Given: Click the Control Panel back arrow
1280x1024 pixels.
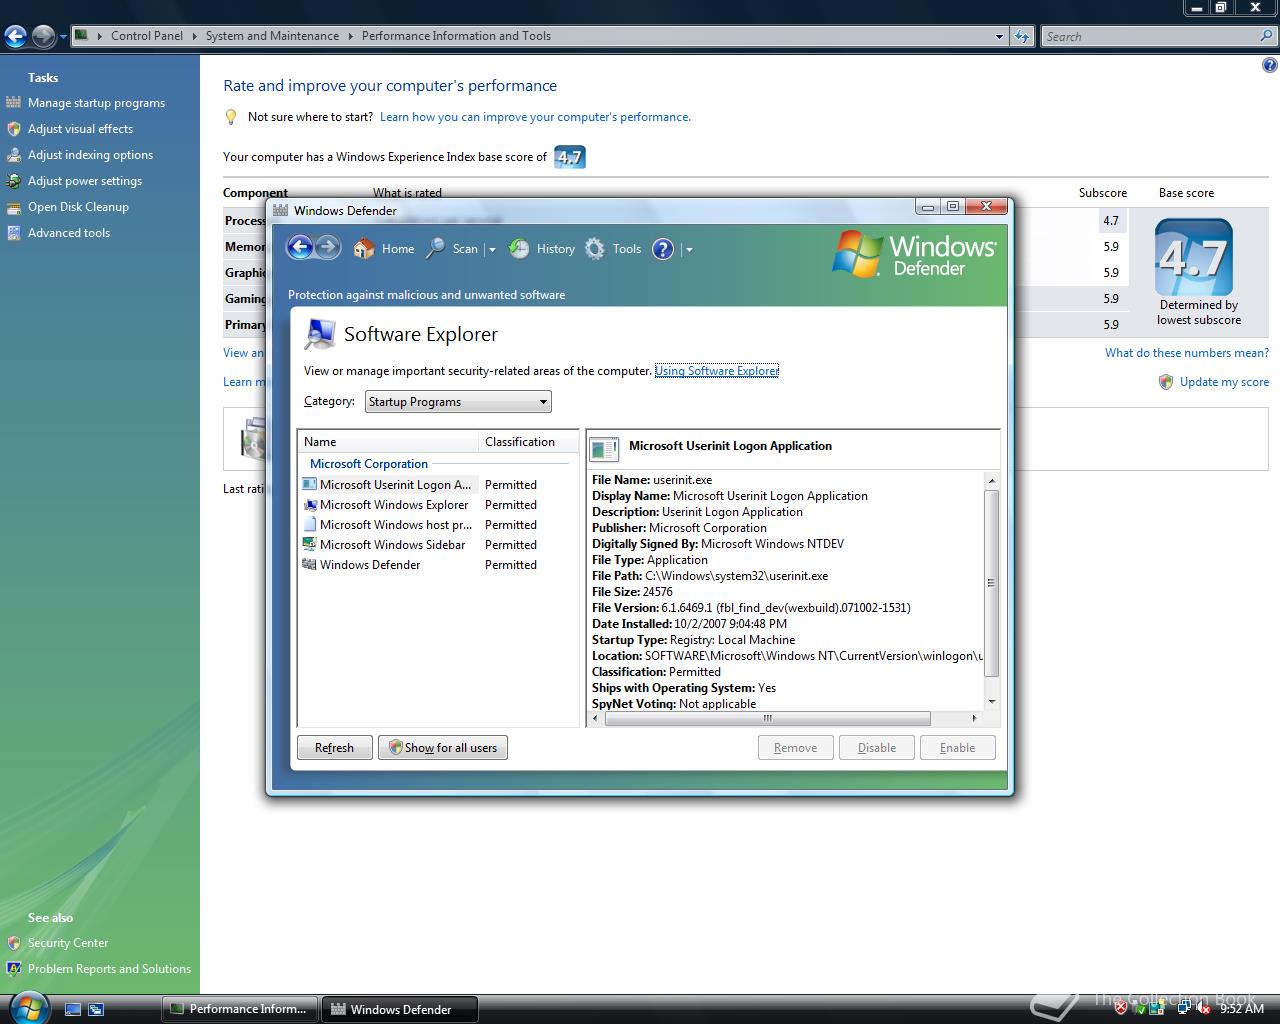Looking at the screenshot, I should 15,37.
